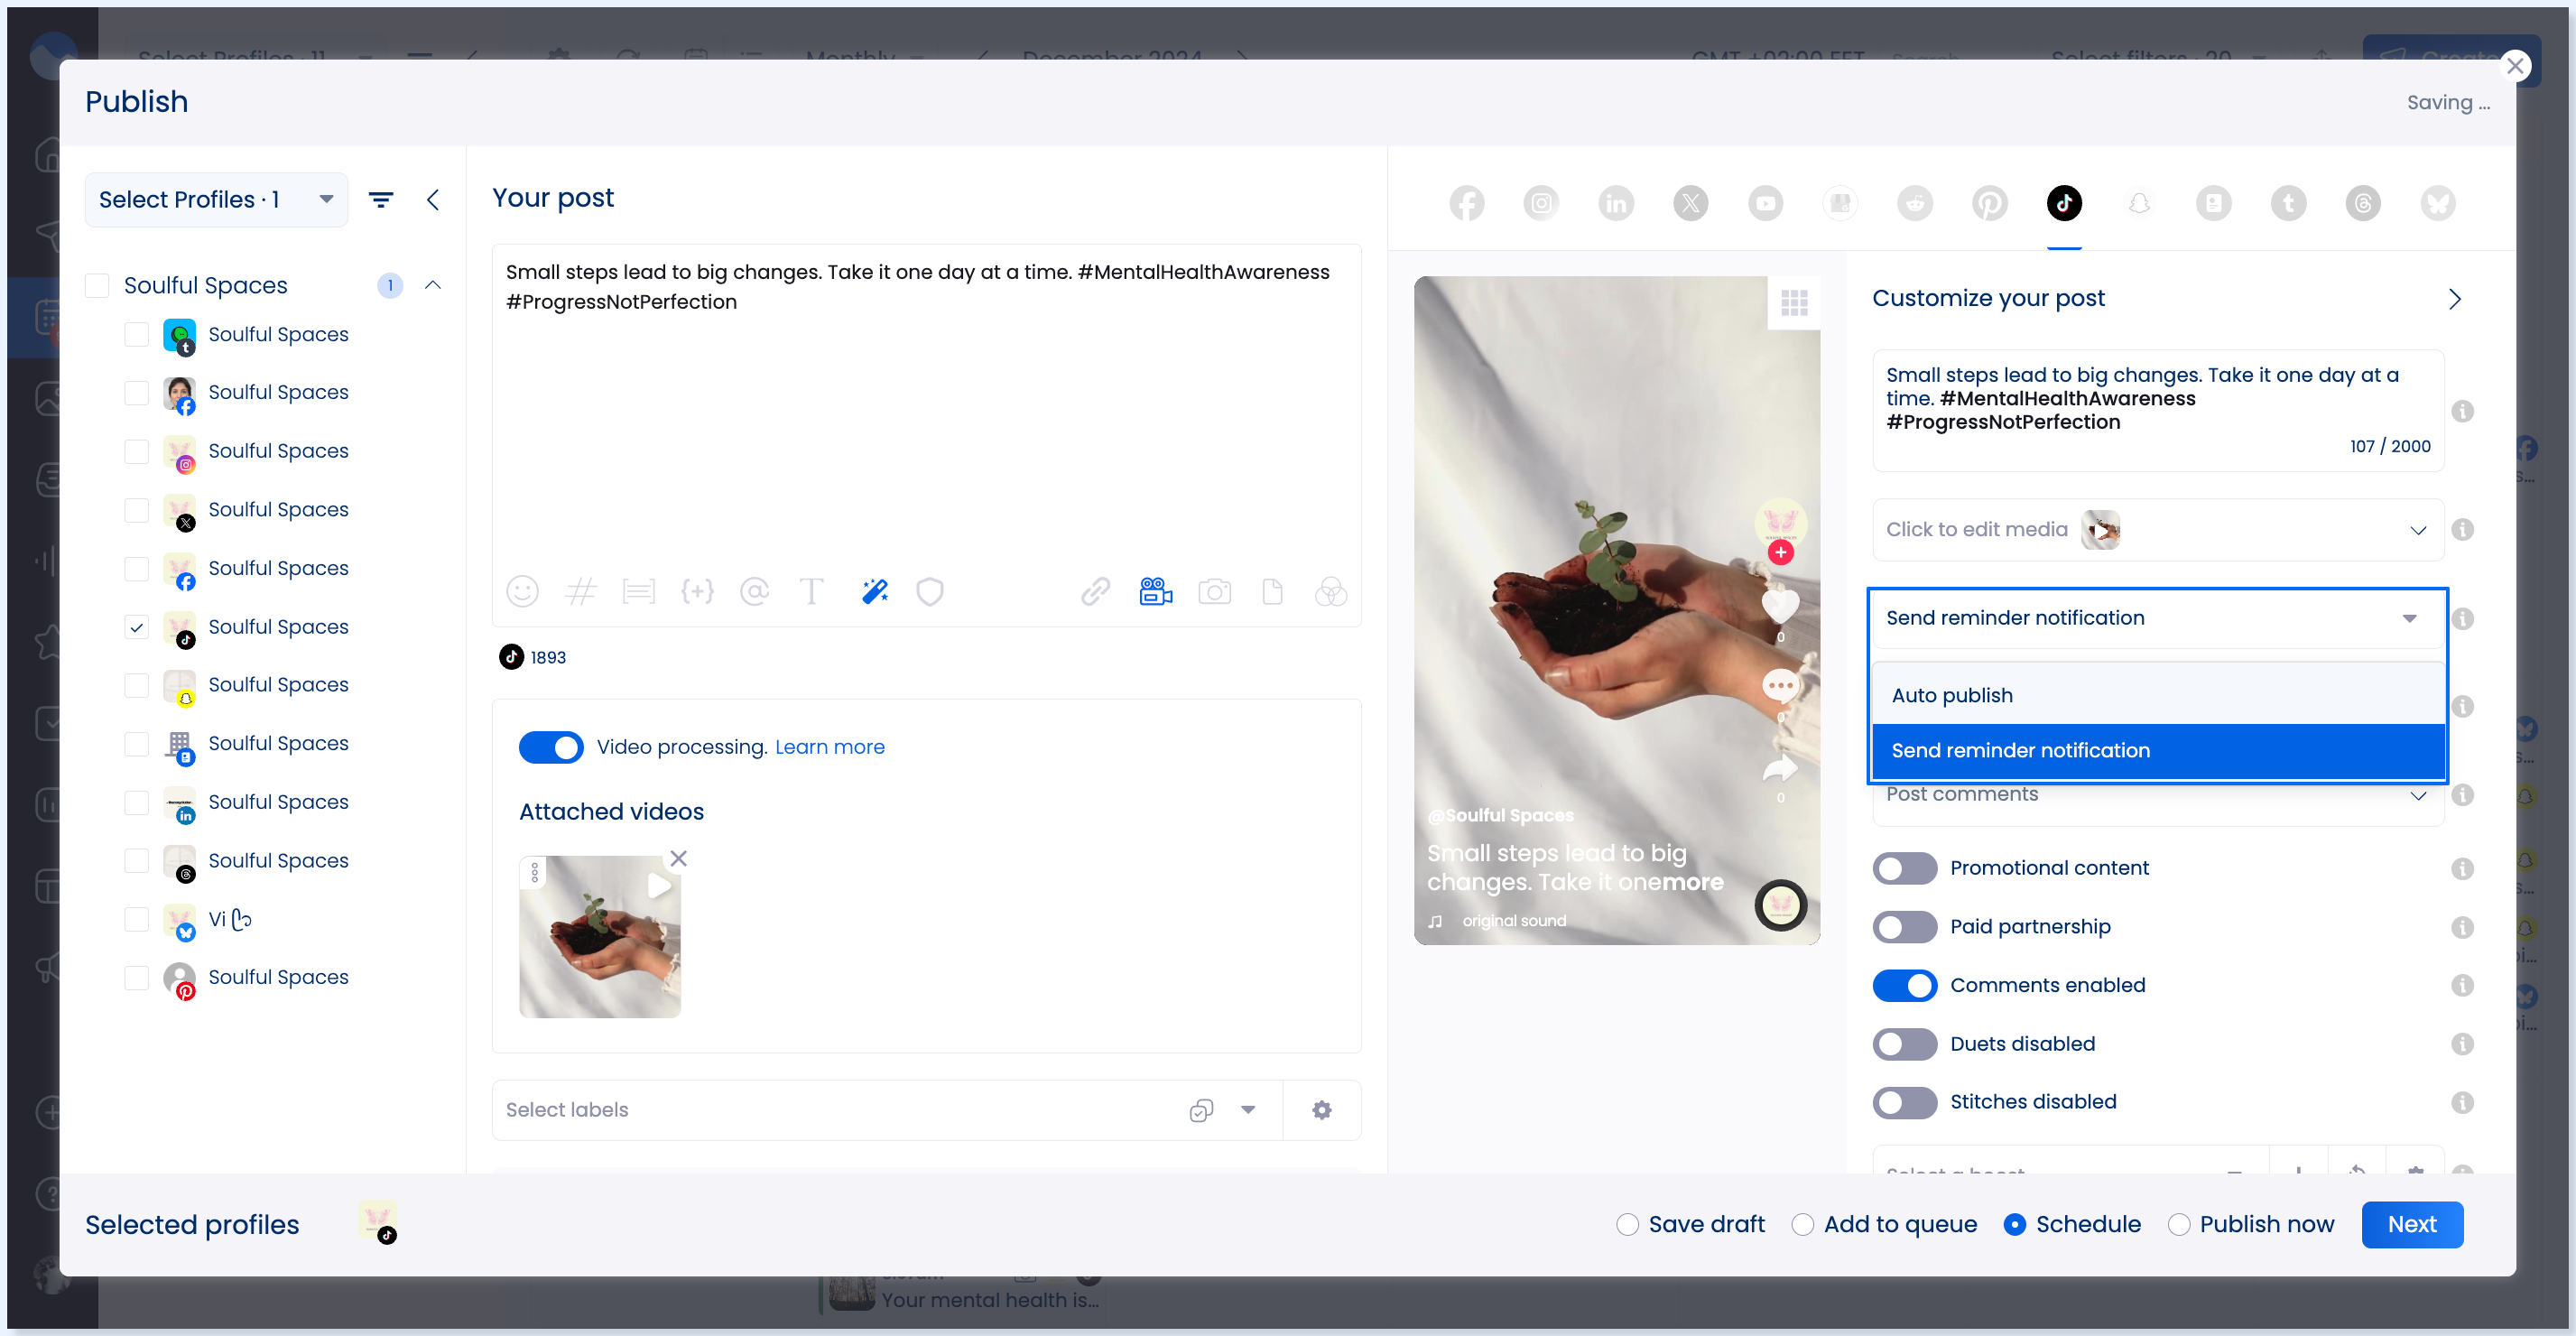
Task: Switch to the Pinterest preview tab
Action: pyautogui.click(x=1989, y=203)
